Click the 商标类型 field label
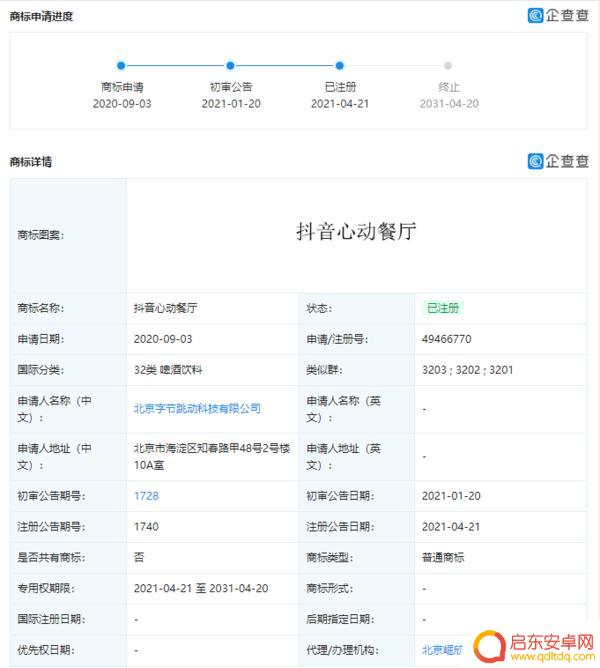The width and height of the screenshot is (600, 668). [x=329, y=558]
